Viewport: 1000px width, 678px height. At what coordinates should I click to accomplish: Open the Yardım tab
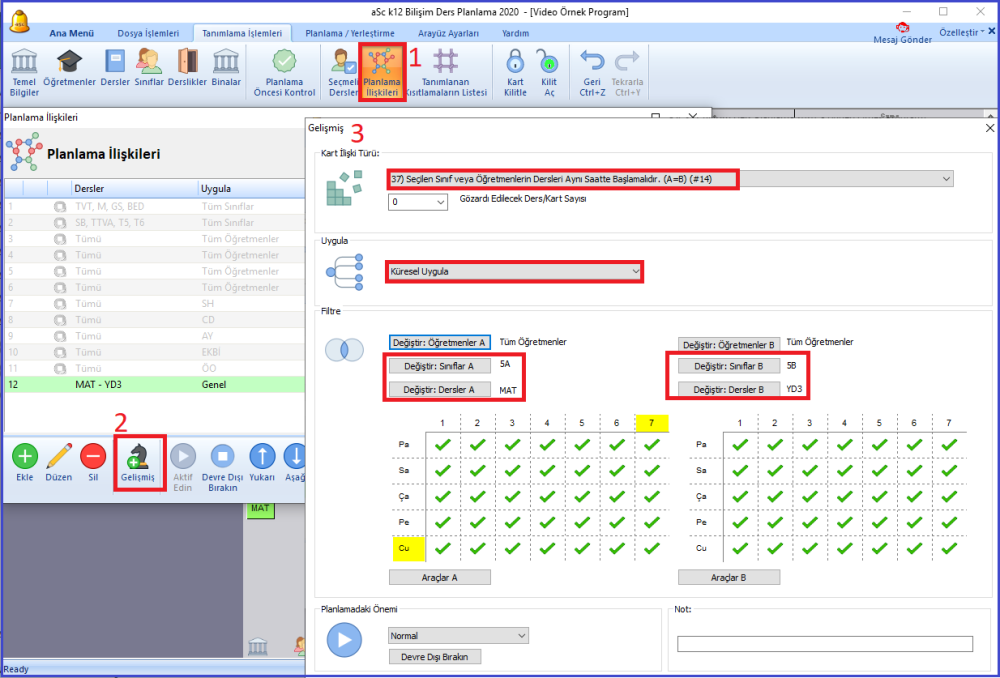[515, 33]
